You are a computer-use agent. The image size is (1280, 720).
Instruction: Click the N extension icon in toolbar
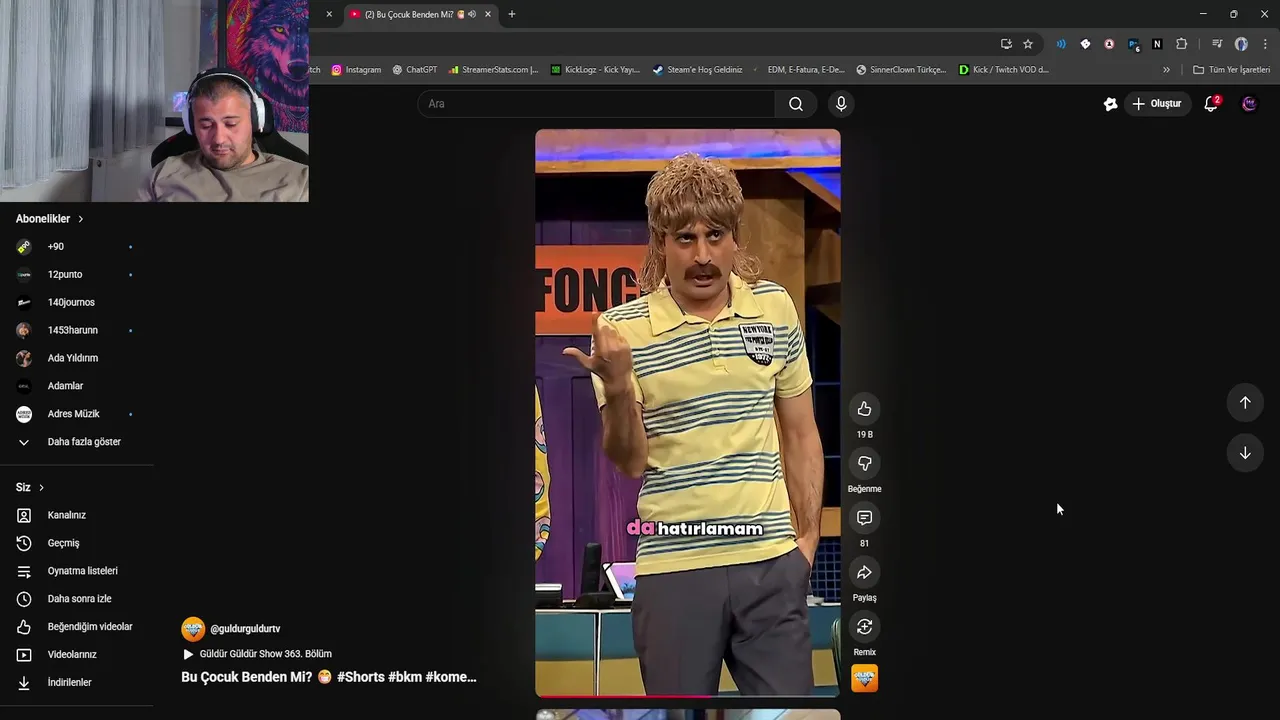pos(1157,44)
